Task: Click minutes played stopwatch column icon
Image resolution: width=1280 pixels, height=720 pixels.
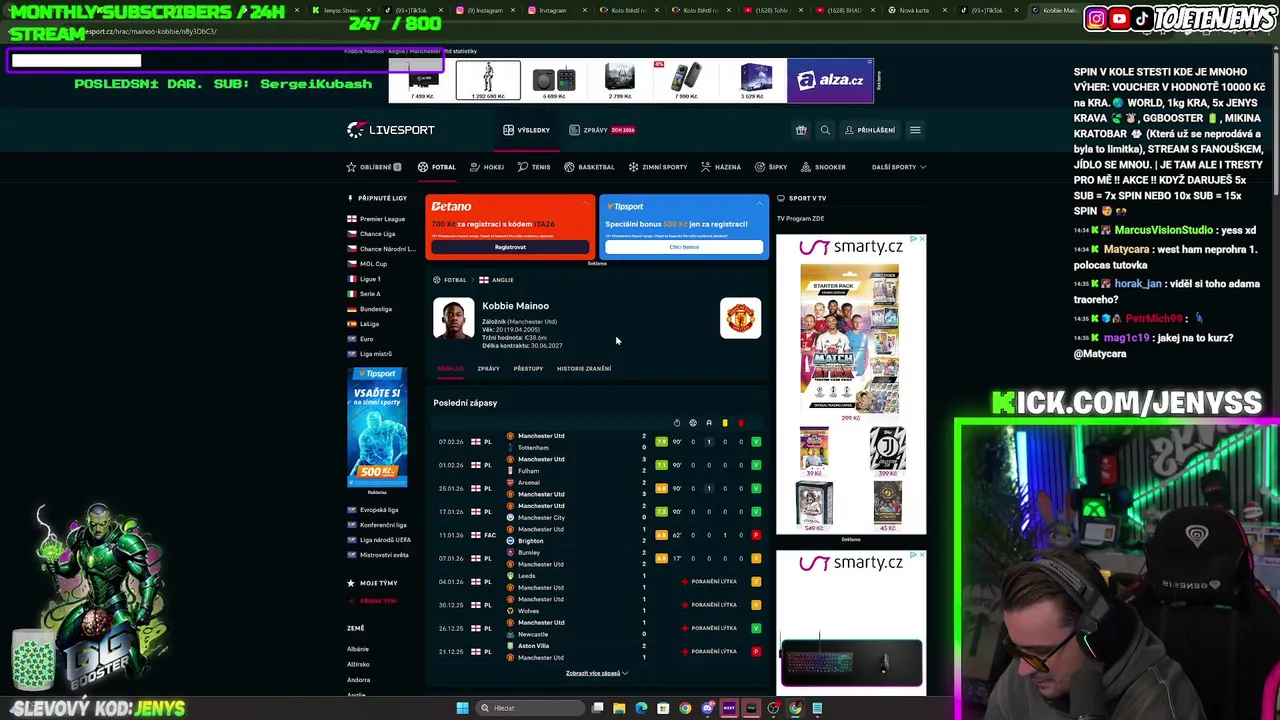Action: click(x=677, y=423)
